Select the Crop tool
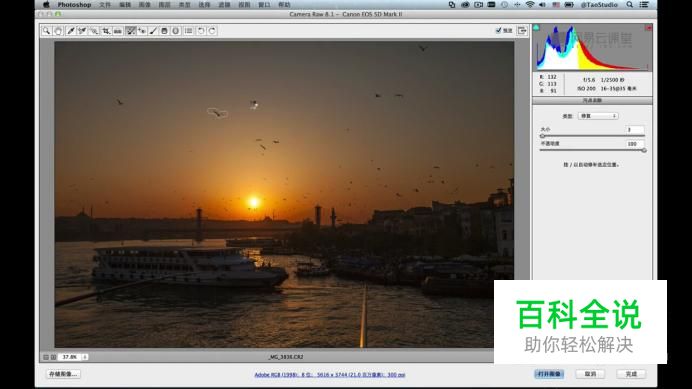 (x=106, y=31)
